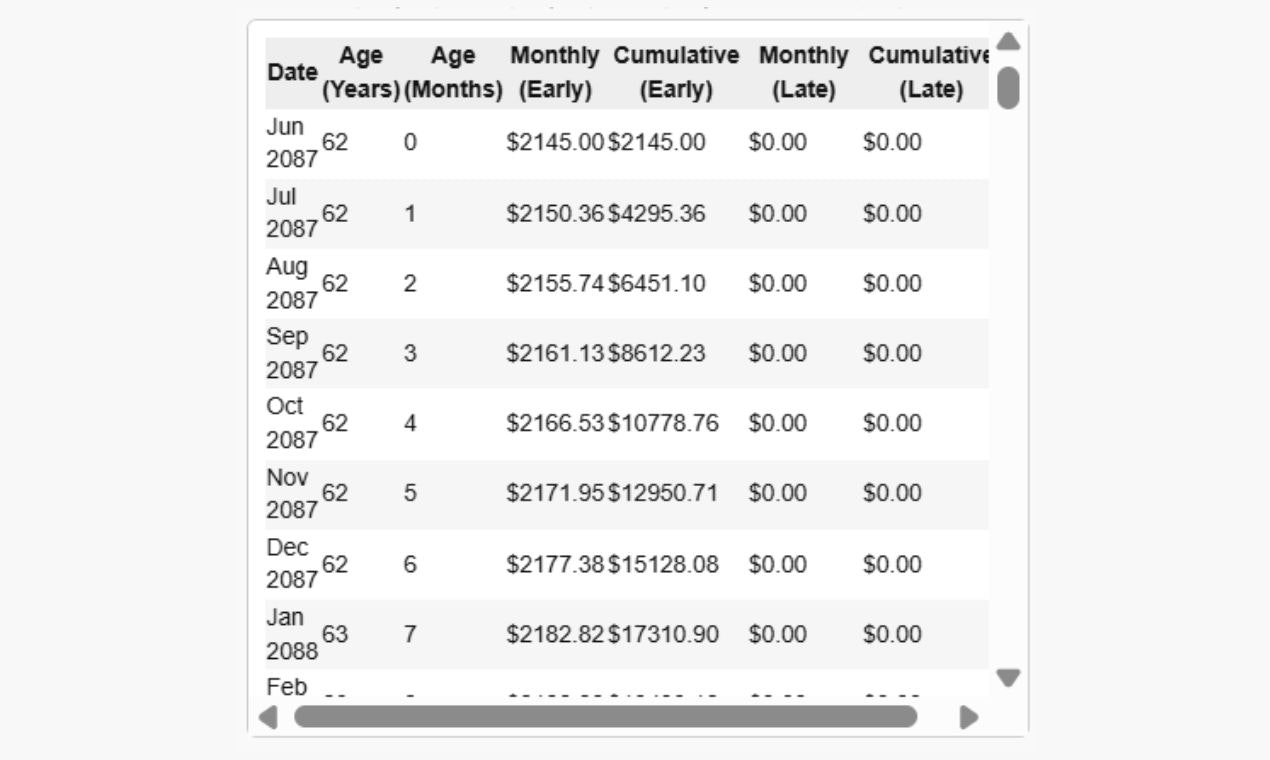Select the Cumulative (Early) column header
Image resolution: width=1270 pixels, height=760 pixels.
click(676, 73)
